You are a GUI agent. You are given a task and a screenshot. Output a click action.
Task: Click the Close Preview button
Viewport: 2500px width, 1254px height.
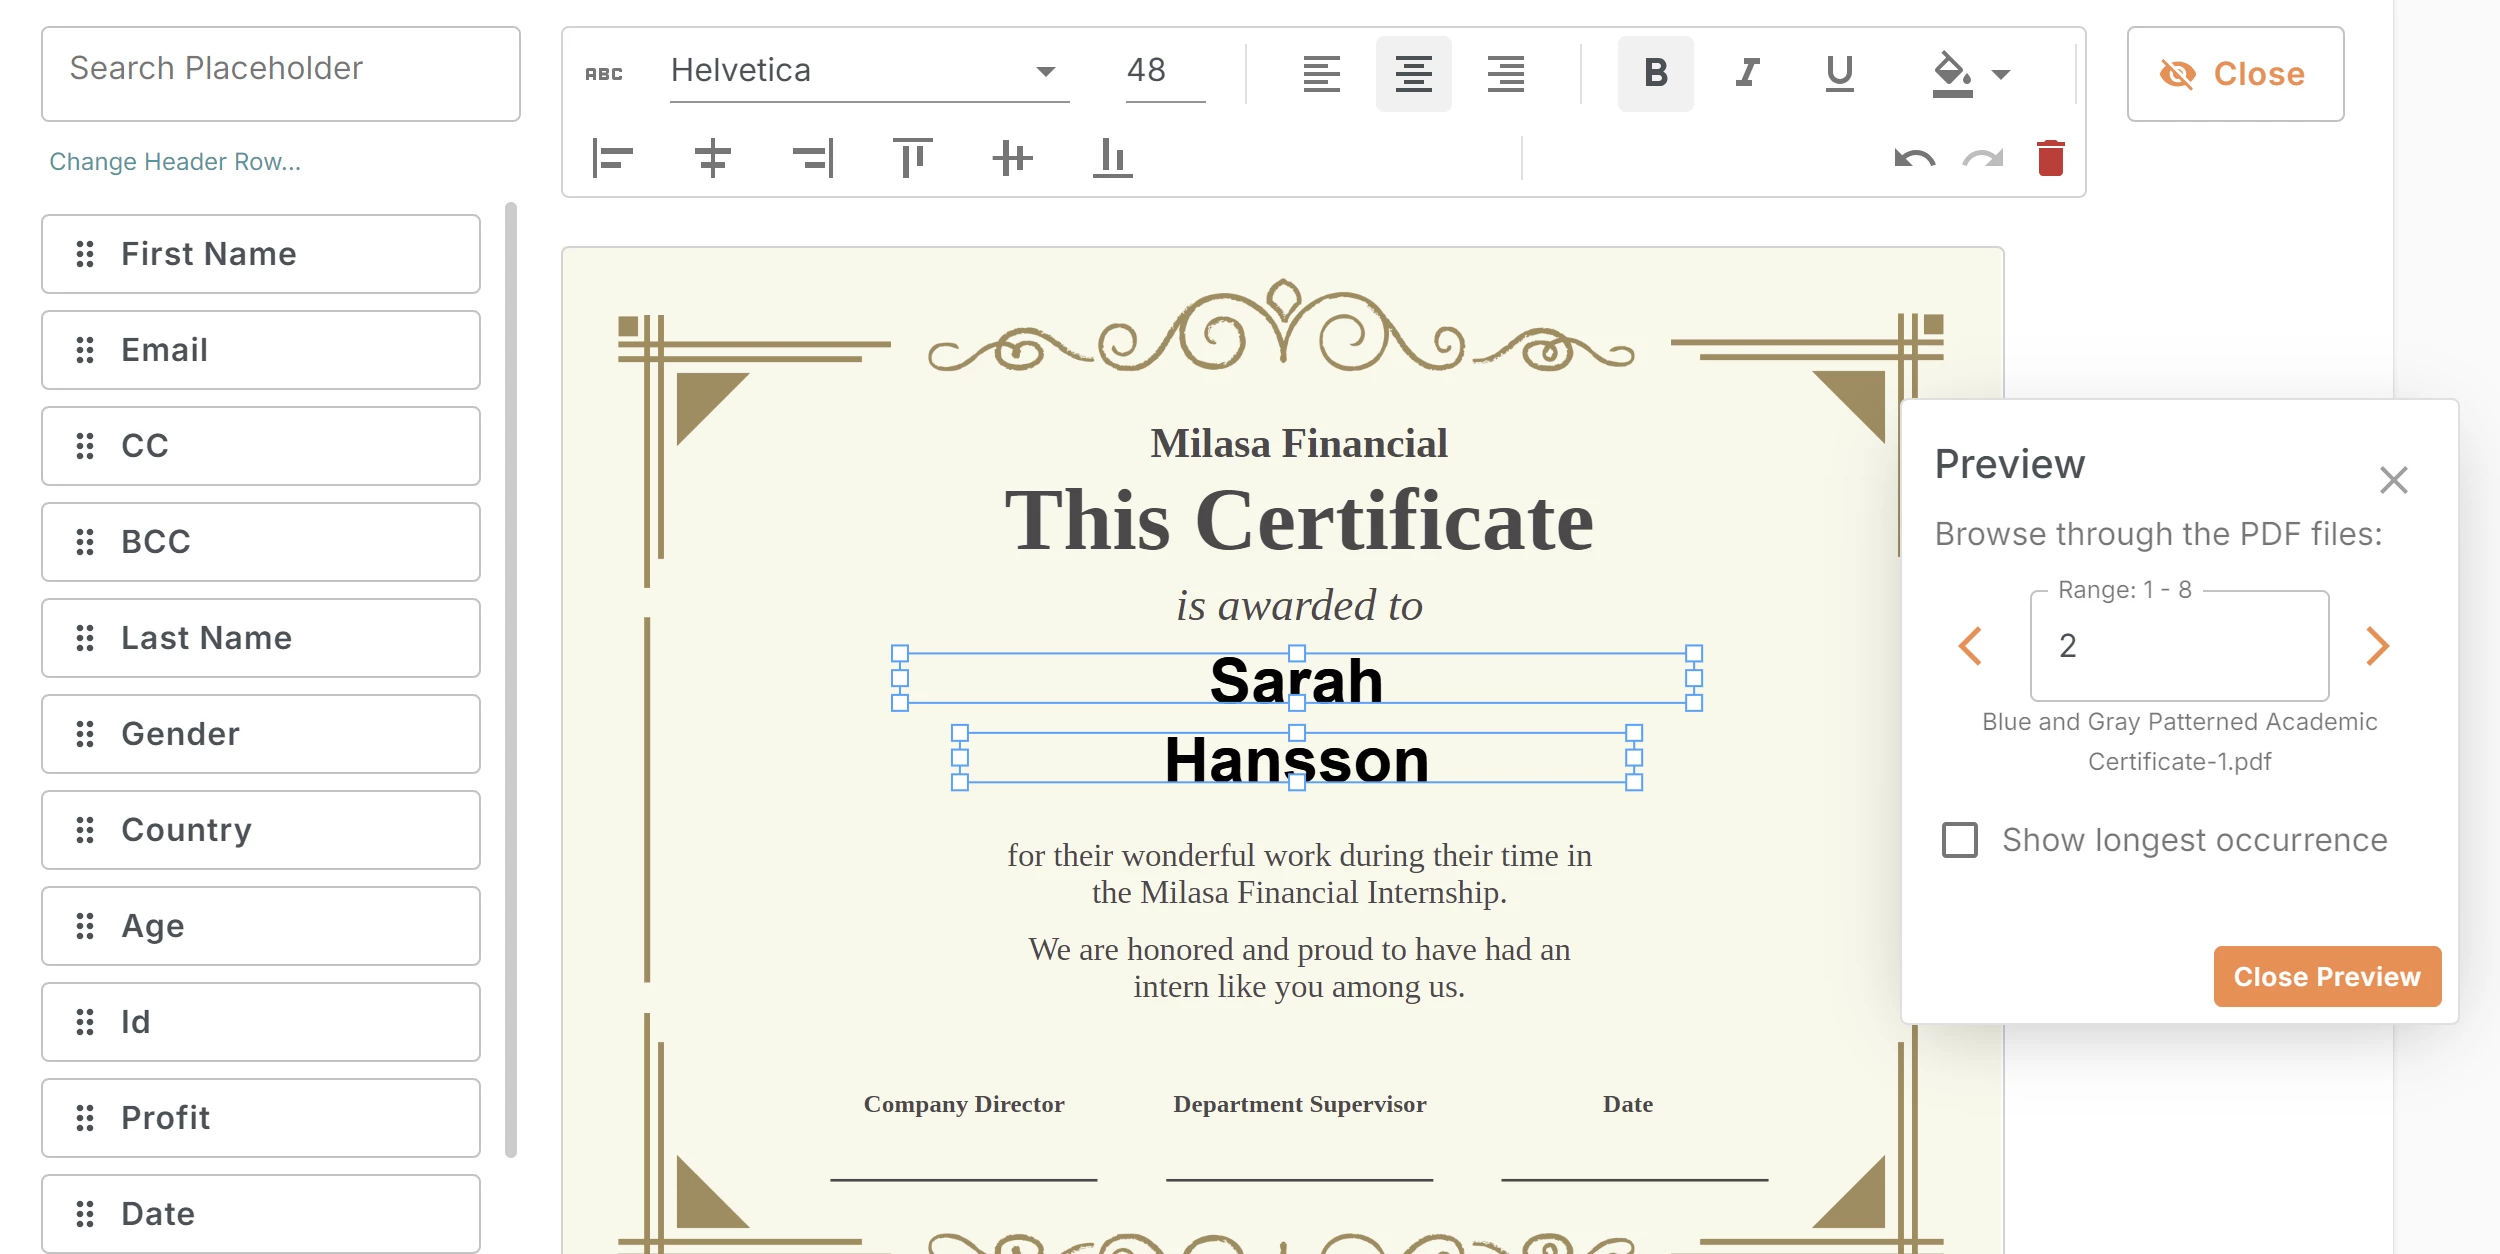pos(2326,976)
